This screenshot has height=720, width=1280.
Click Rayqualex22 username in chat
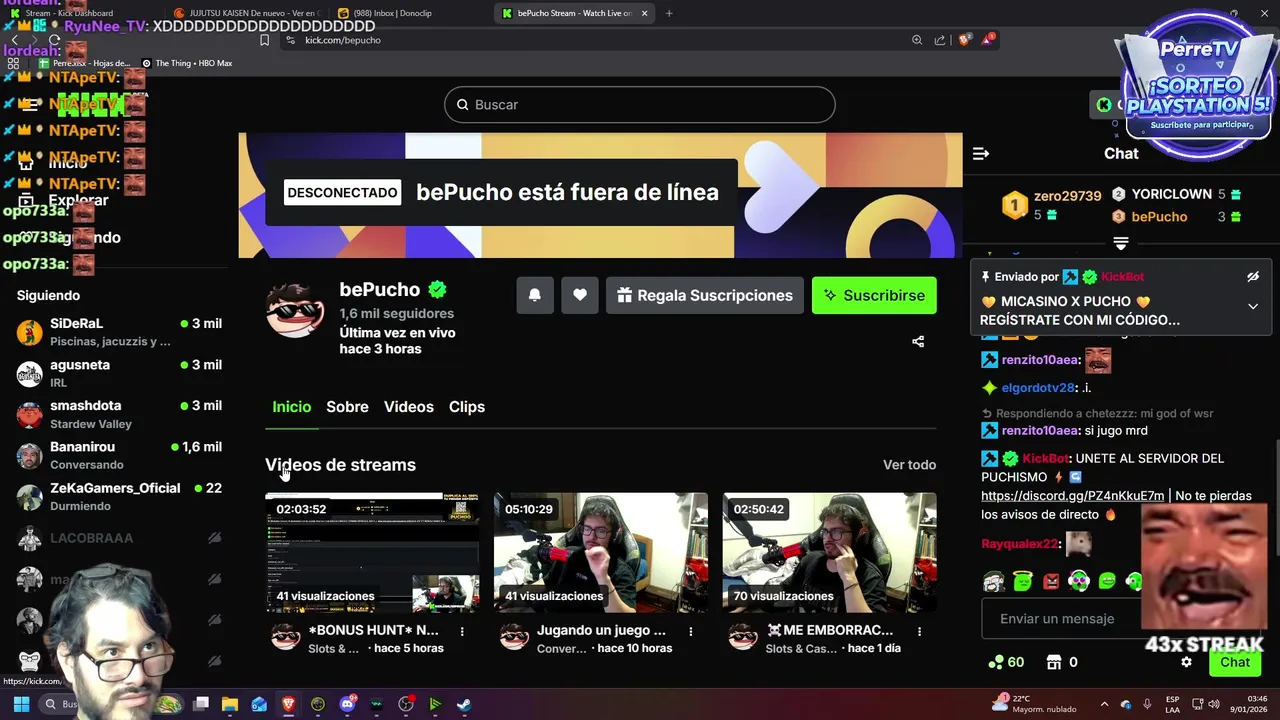pyautogui.click(x=1019, y=544)
